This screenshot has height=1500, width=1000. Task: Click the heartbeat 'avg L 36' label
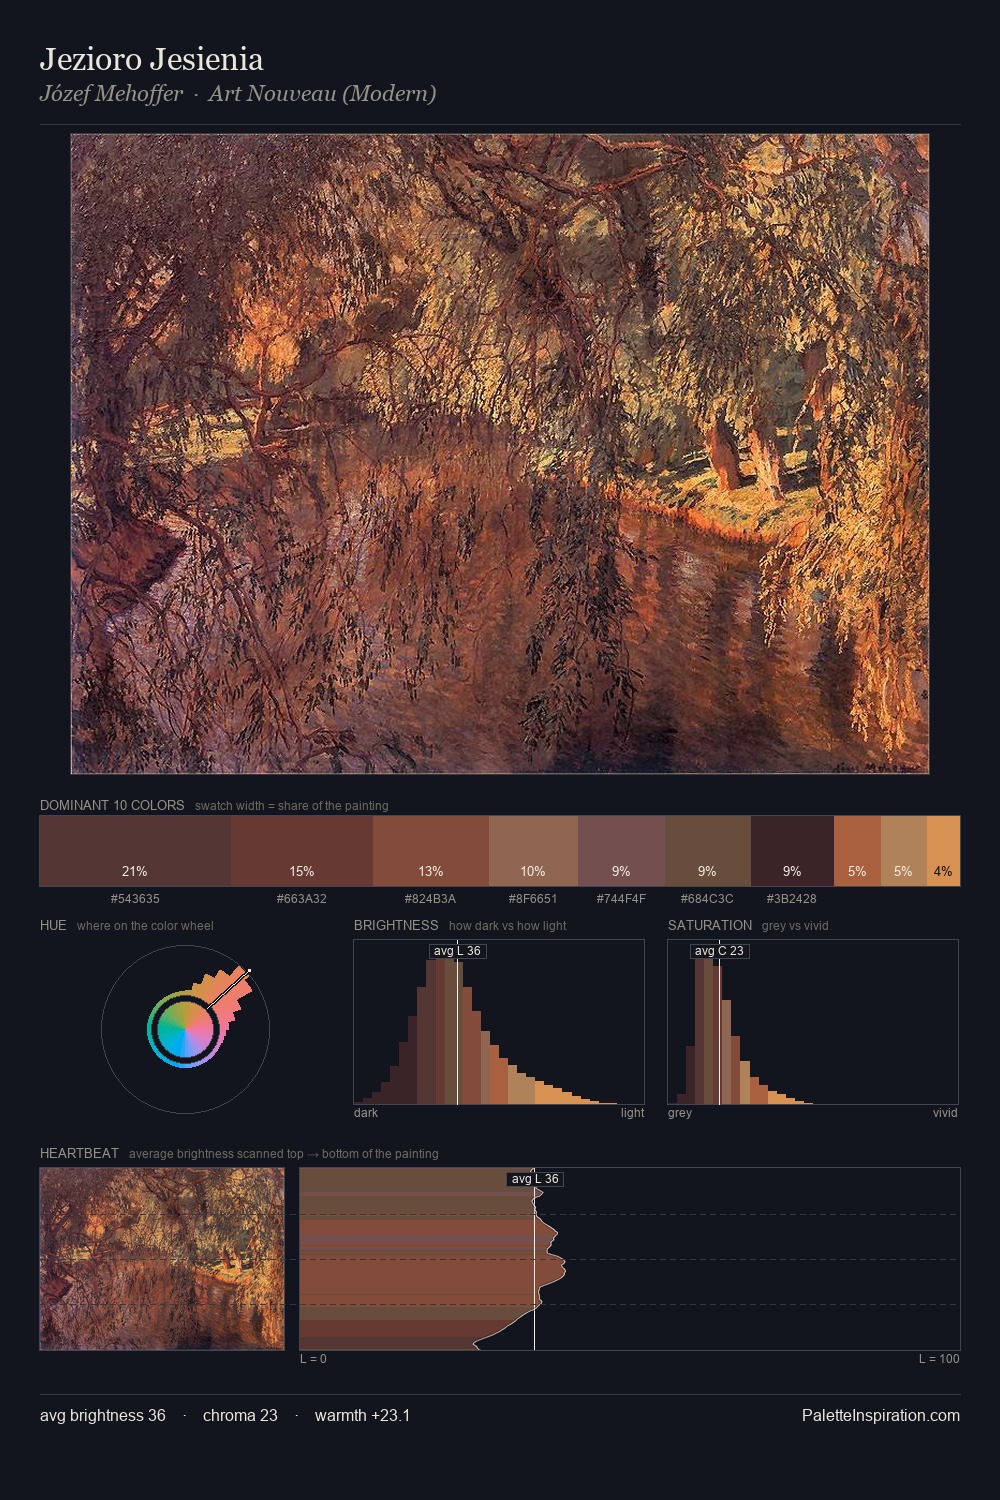(x=535, y=1179)
